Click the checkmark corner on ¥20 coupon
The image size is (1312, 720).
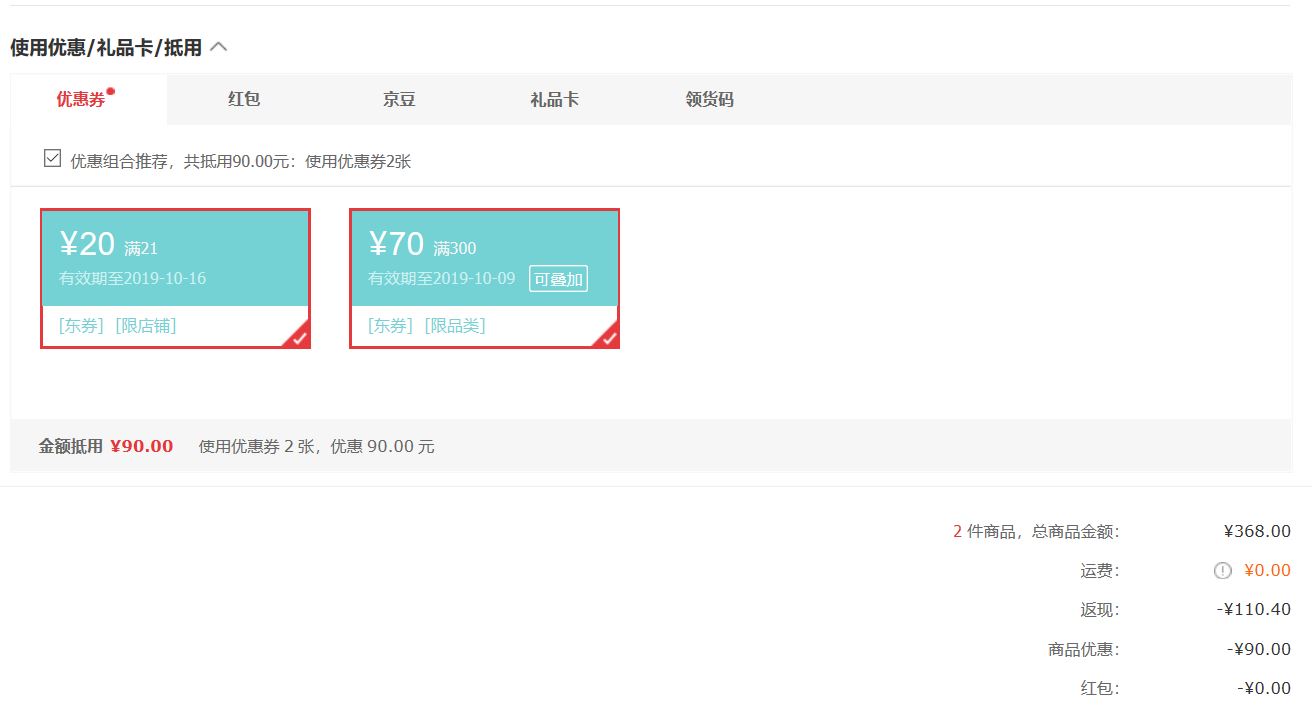tap(297, 336)
